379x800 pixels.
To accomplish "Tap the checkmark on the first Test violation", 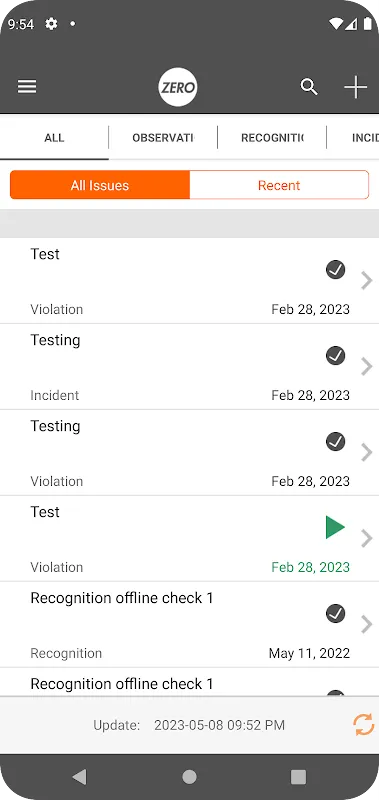I will (335, 269).
